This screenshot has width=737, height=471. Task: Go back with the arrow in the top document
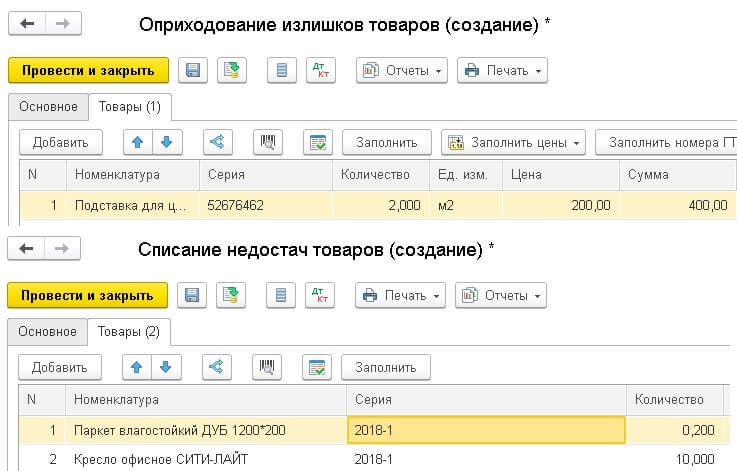[x=27, y=24]
